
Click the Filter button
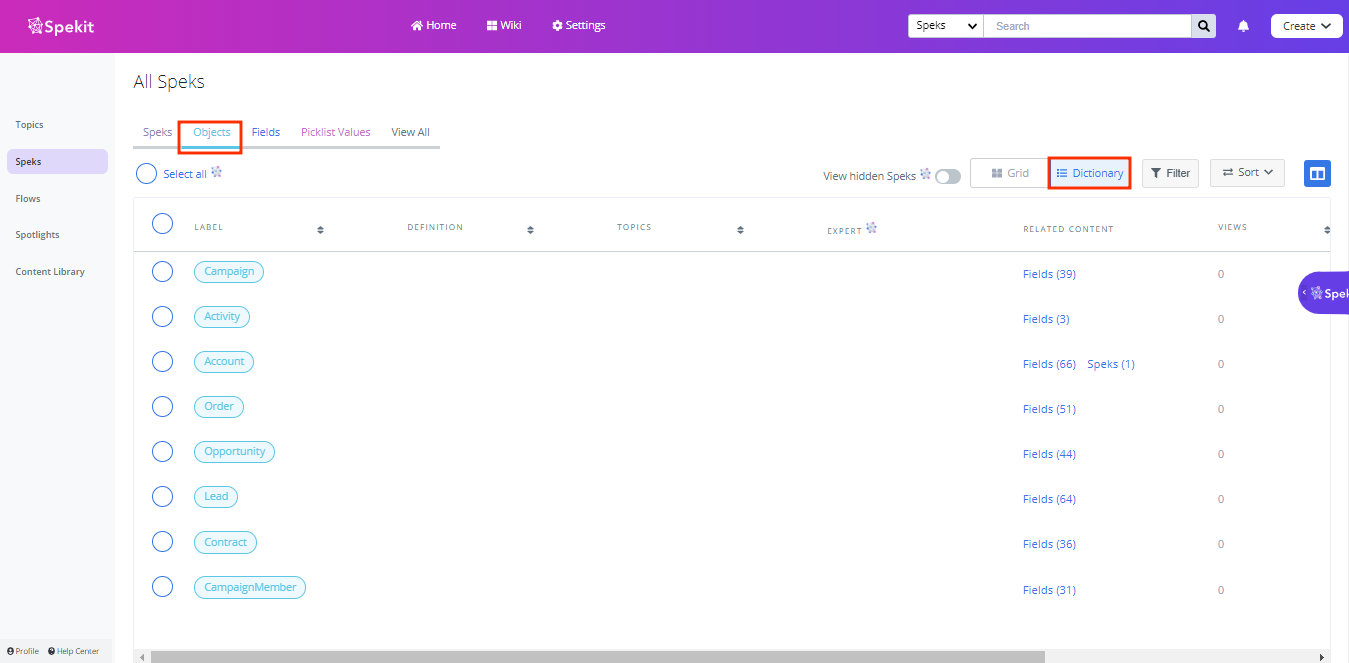[1170, 173]
